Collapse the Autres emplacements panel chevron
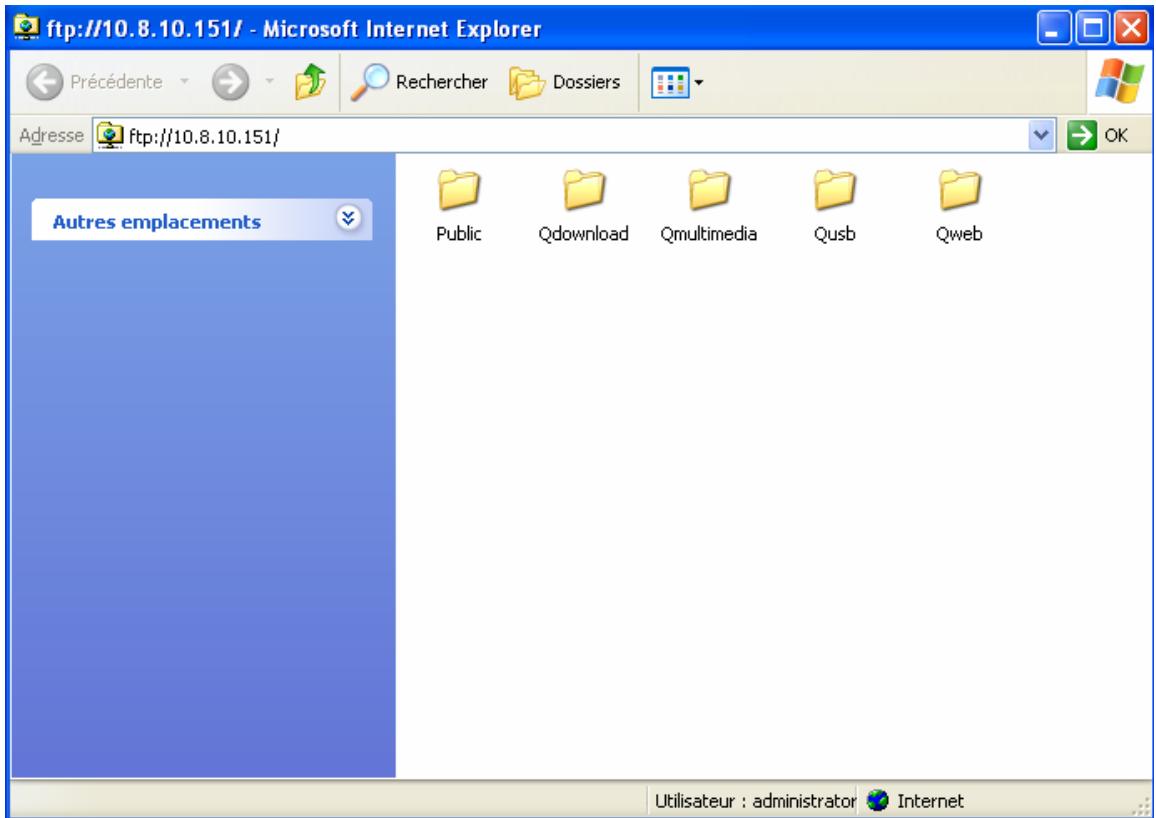 [349, 218]
